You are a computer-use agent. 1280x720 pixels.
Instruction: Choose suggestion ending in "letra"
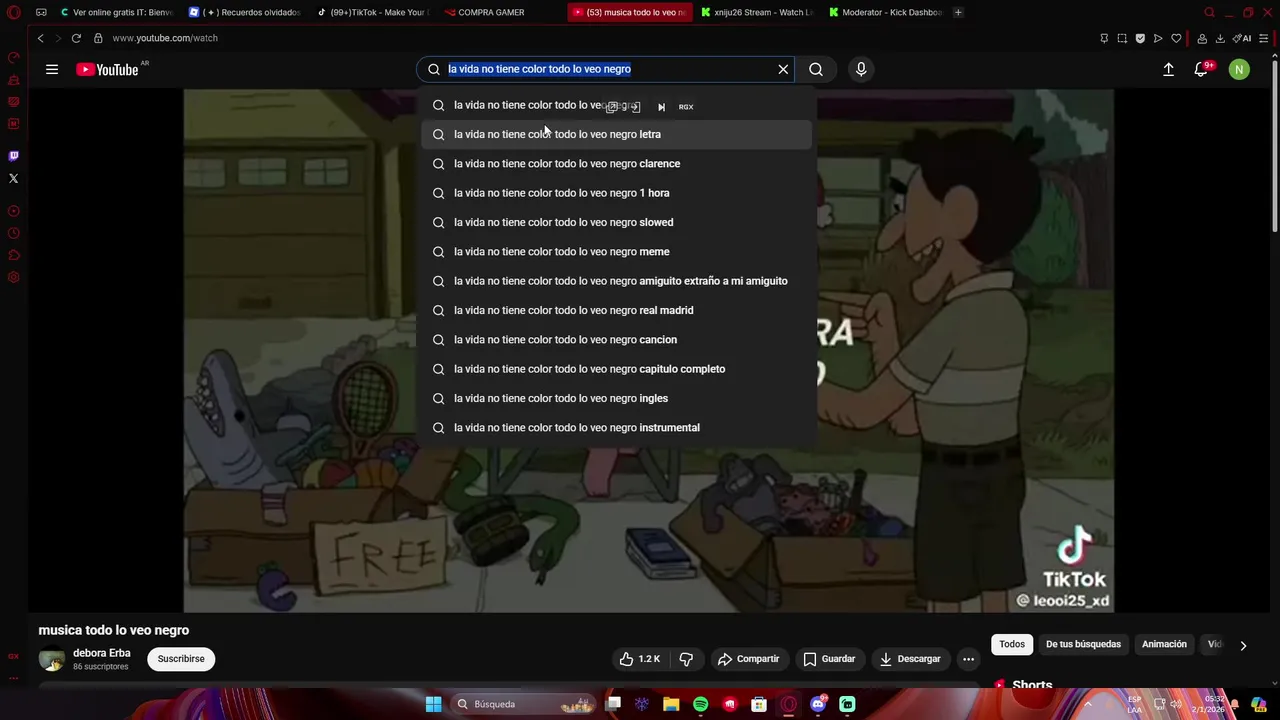click(x=616, y=134)
